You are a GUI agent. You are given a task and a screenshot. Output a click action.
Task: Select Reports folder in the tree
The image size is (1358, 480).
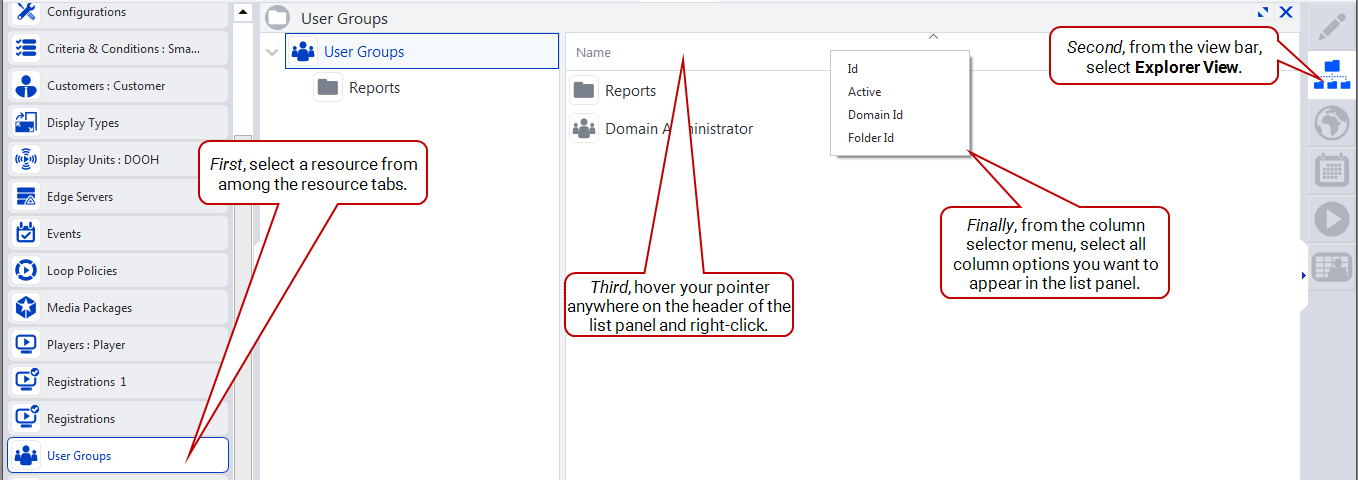(x=373, y=88)
